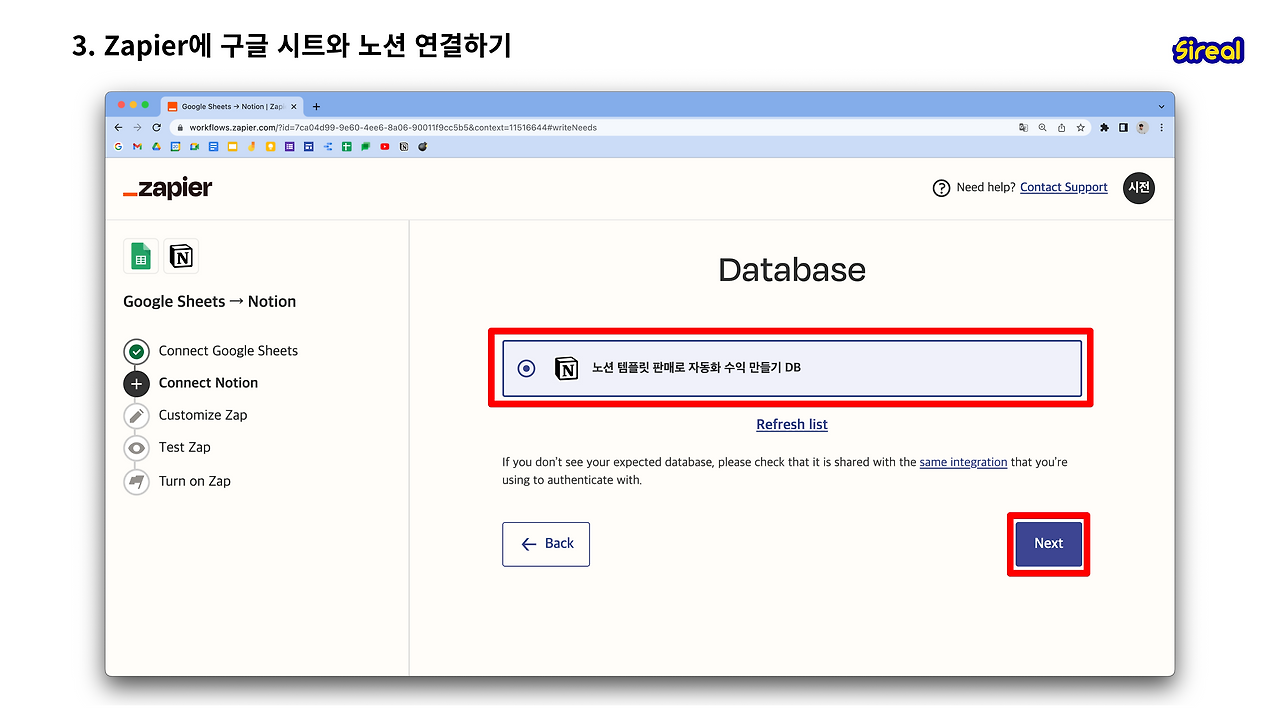Click the 'Google Sheets → Notion' sidebar title
This screenshot has height=720, width=1280.
click(210, 301)
